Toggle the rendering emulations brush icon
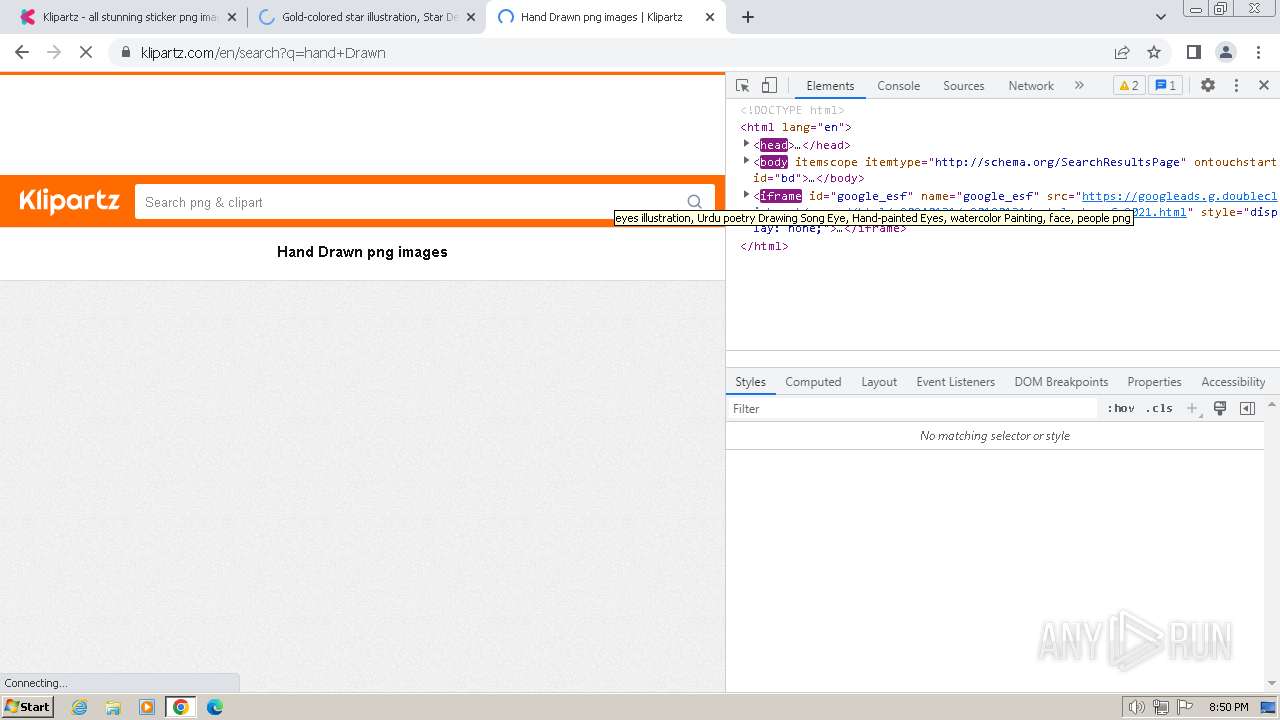1280x720 pixels. coord(1220,408)
